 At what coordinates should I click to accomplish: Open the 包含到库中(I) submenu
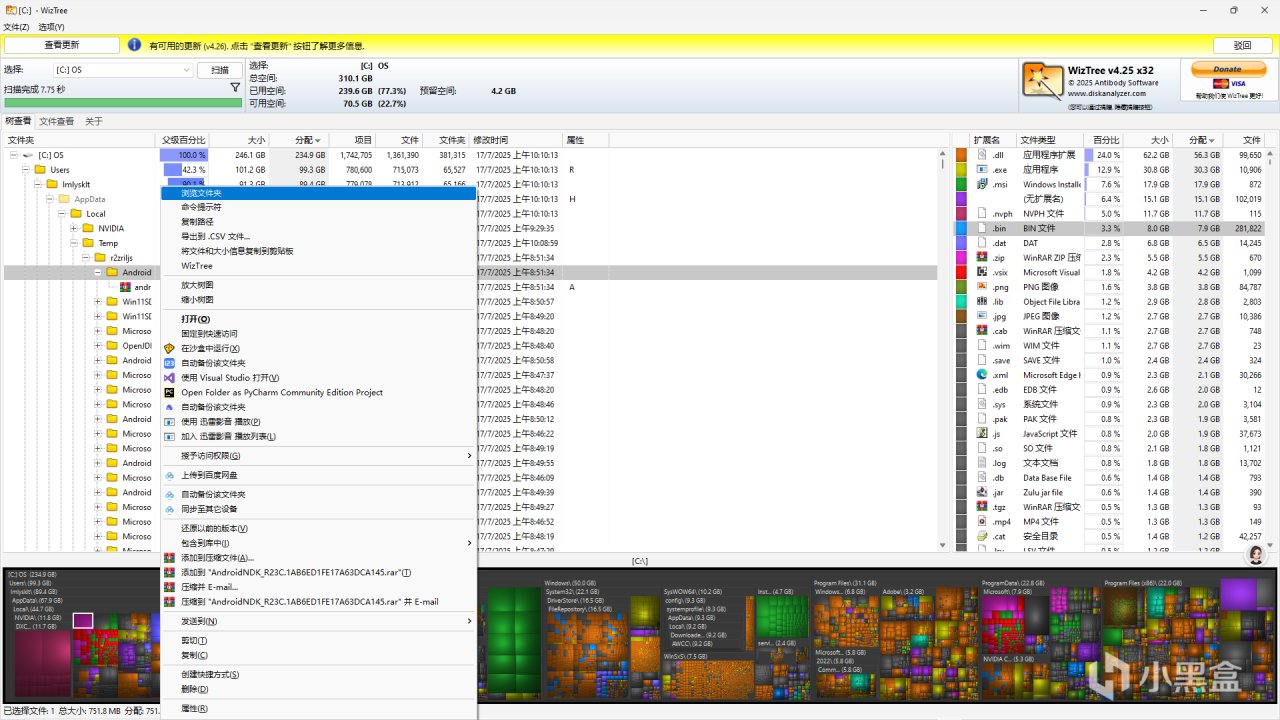point(318,543)
